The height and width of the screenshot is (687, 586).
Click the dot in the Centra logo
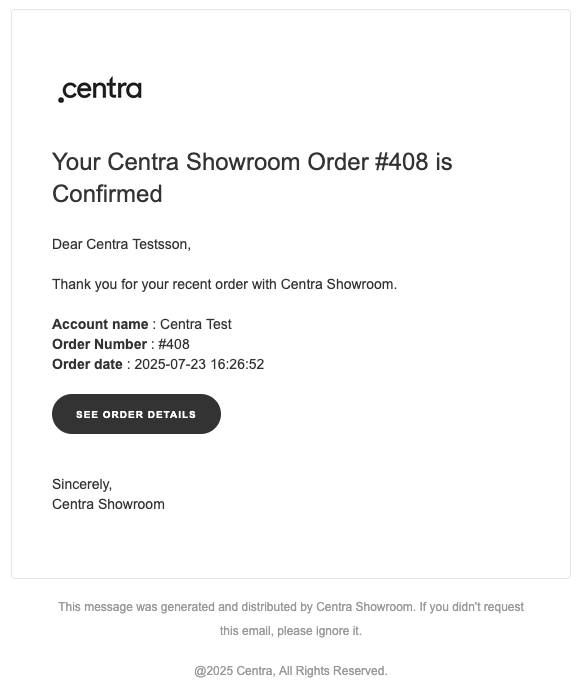pos(61,100)
